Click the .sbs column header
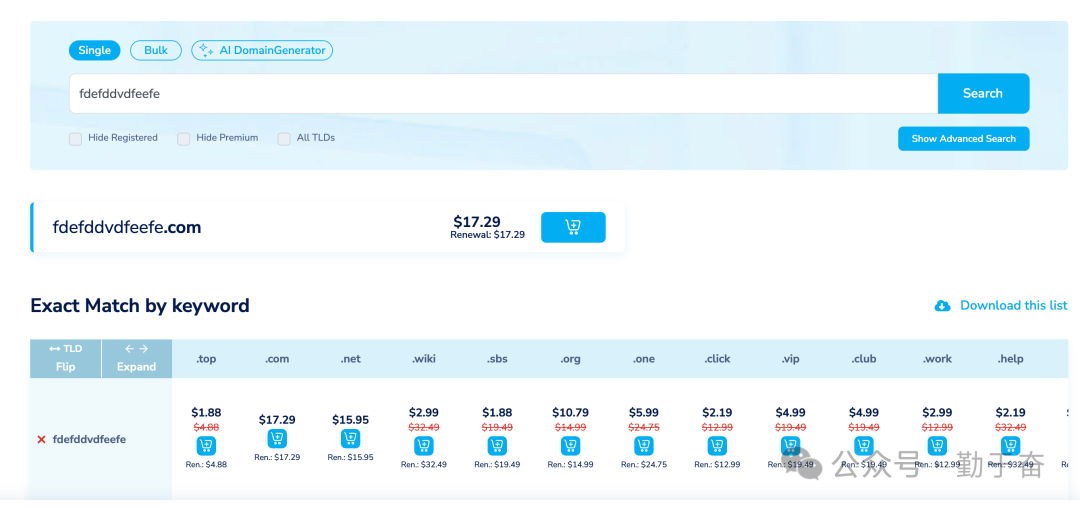The height and width of the screenshot is (508, 1080). pos(497,359)
